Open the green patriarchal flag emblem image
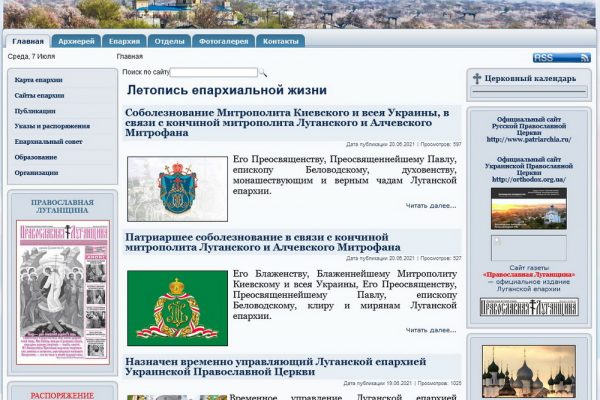600x400 pixels. point(177,307)
